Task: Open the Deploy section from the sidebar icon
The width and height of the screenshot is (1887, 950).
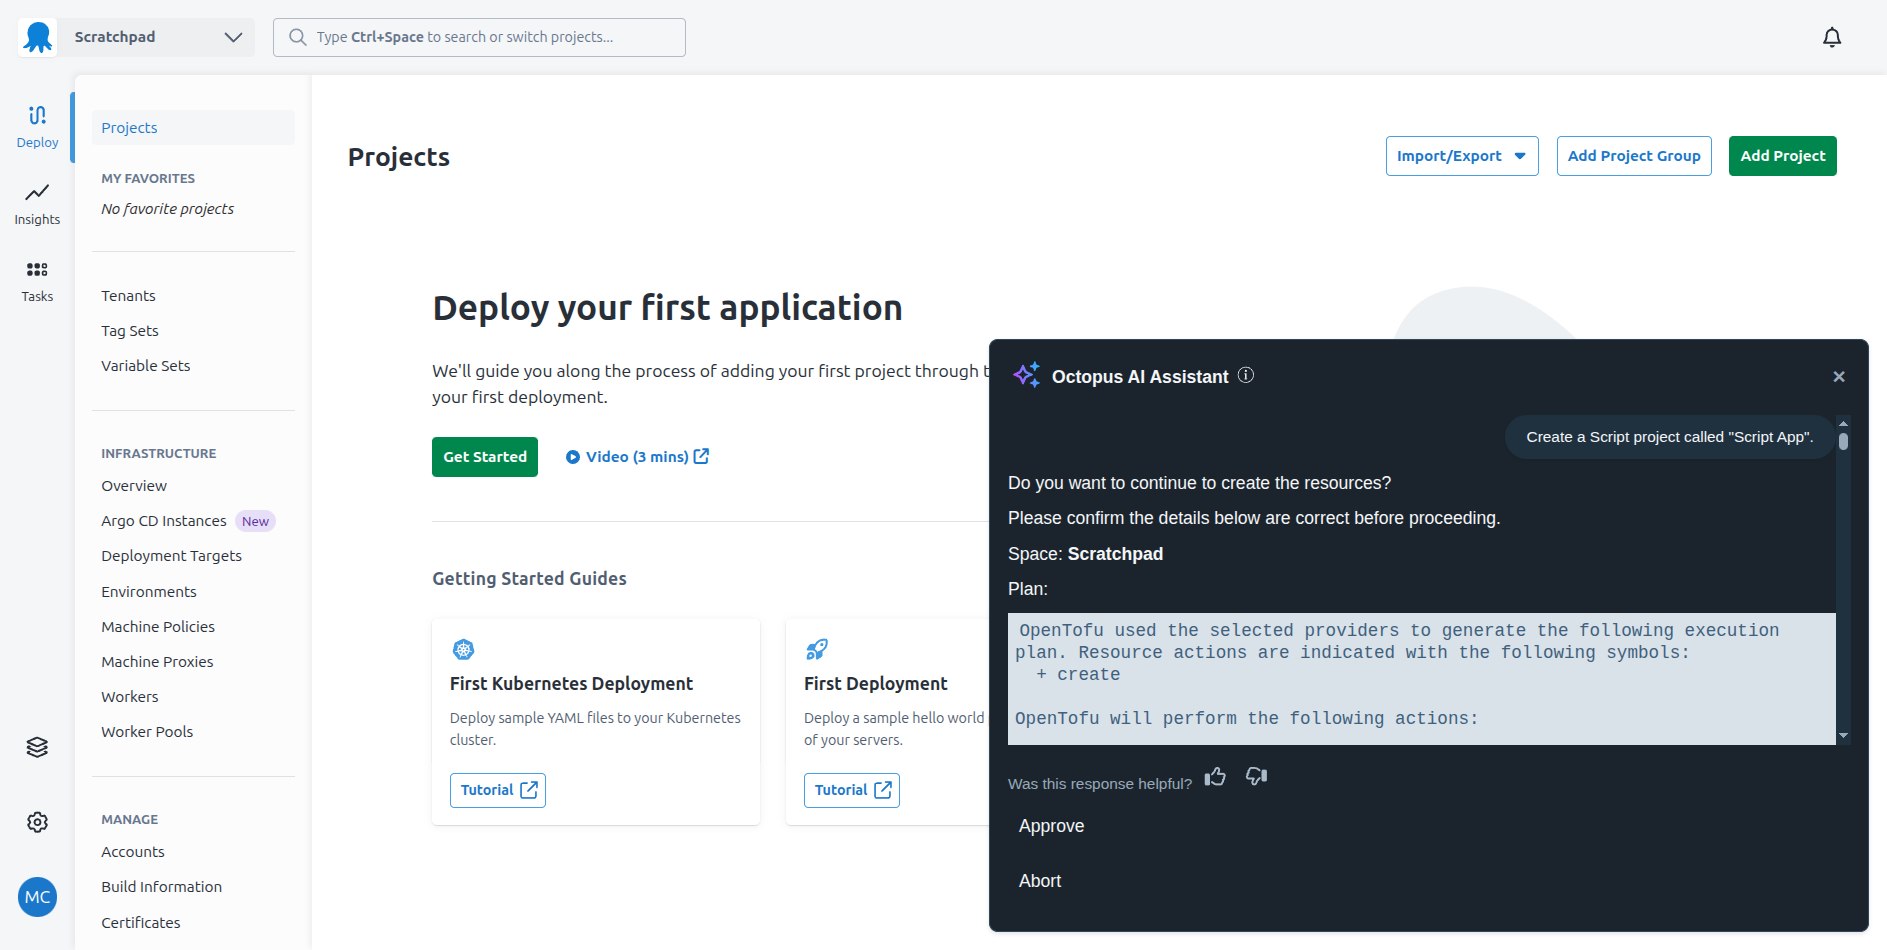Action: (x=37, y=124)
